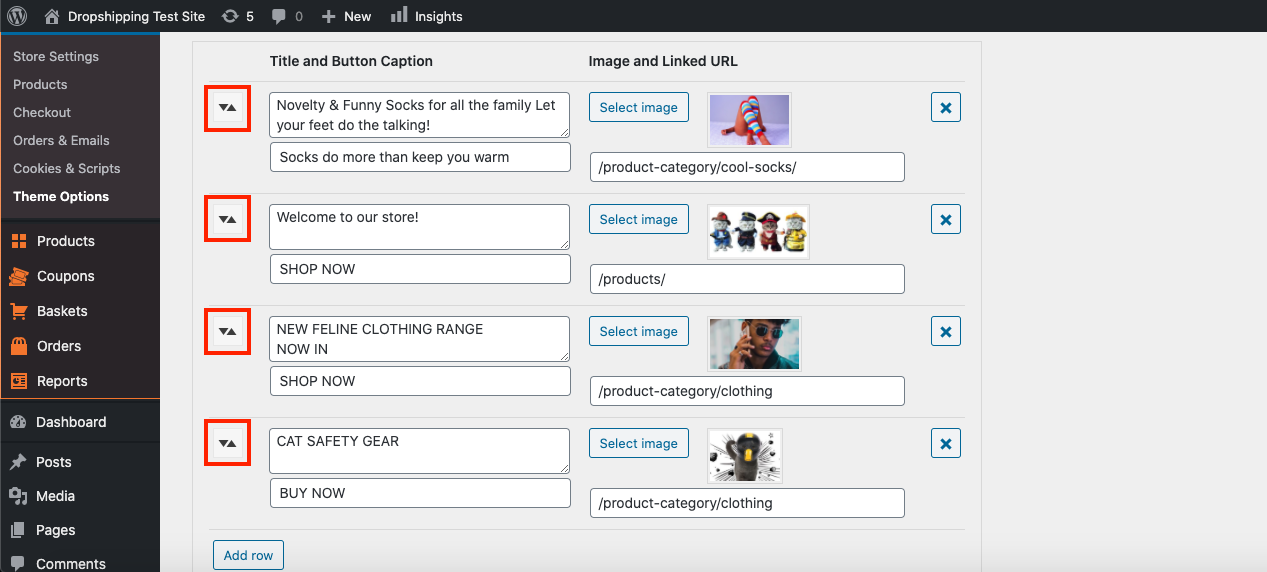Click Select image for Welcome slide
Screen dimensions: 1267x572
(639, 219)
